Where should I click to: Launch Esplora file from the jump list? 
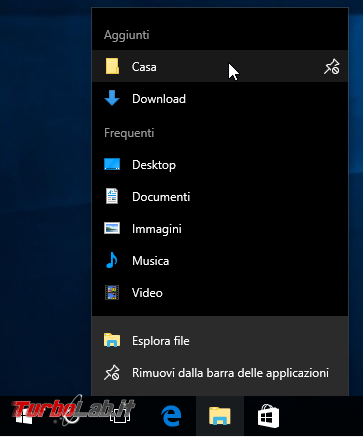(x=220, y=341)
